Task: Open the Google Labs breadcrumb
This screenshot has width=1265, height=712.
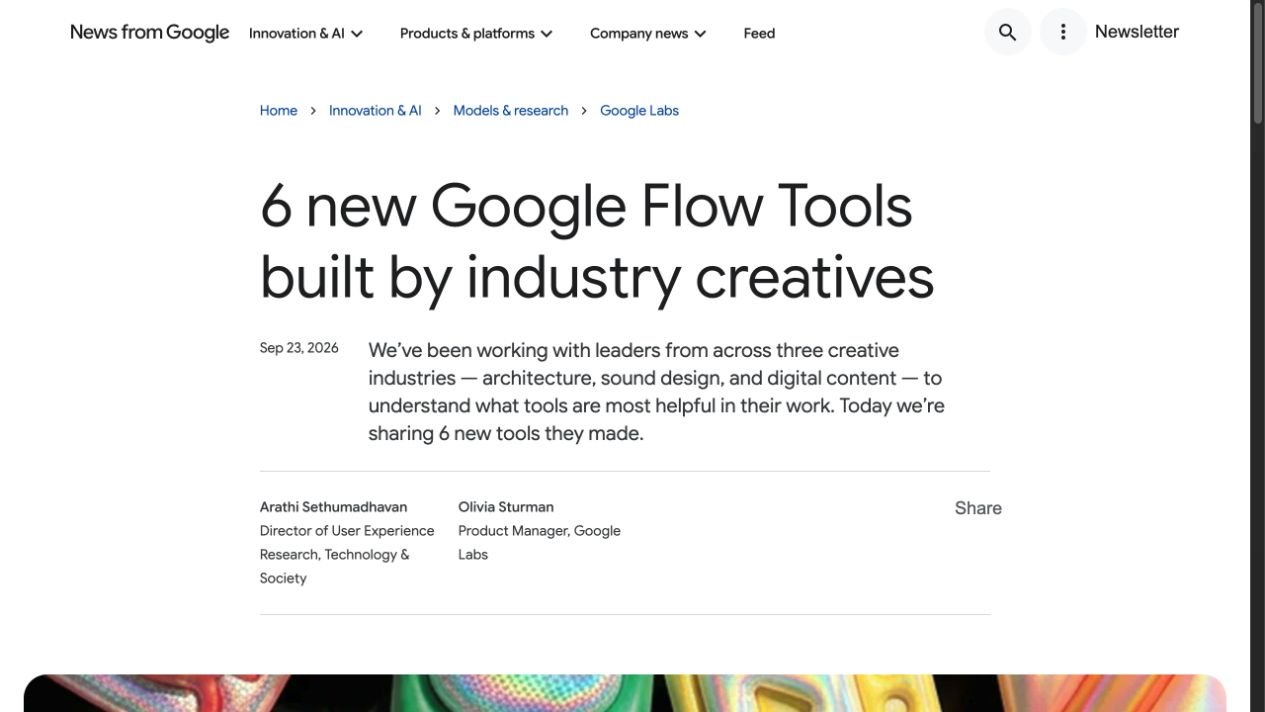Action: pyautogui.click(x=639, y=110)
